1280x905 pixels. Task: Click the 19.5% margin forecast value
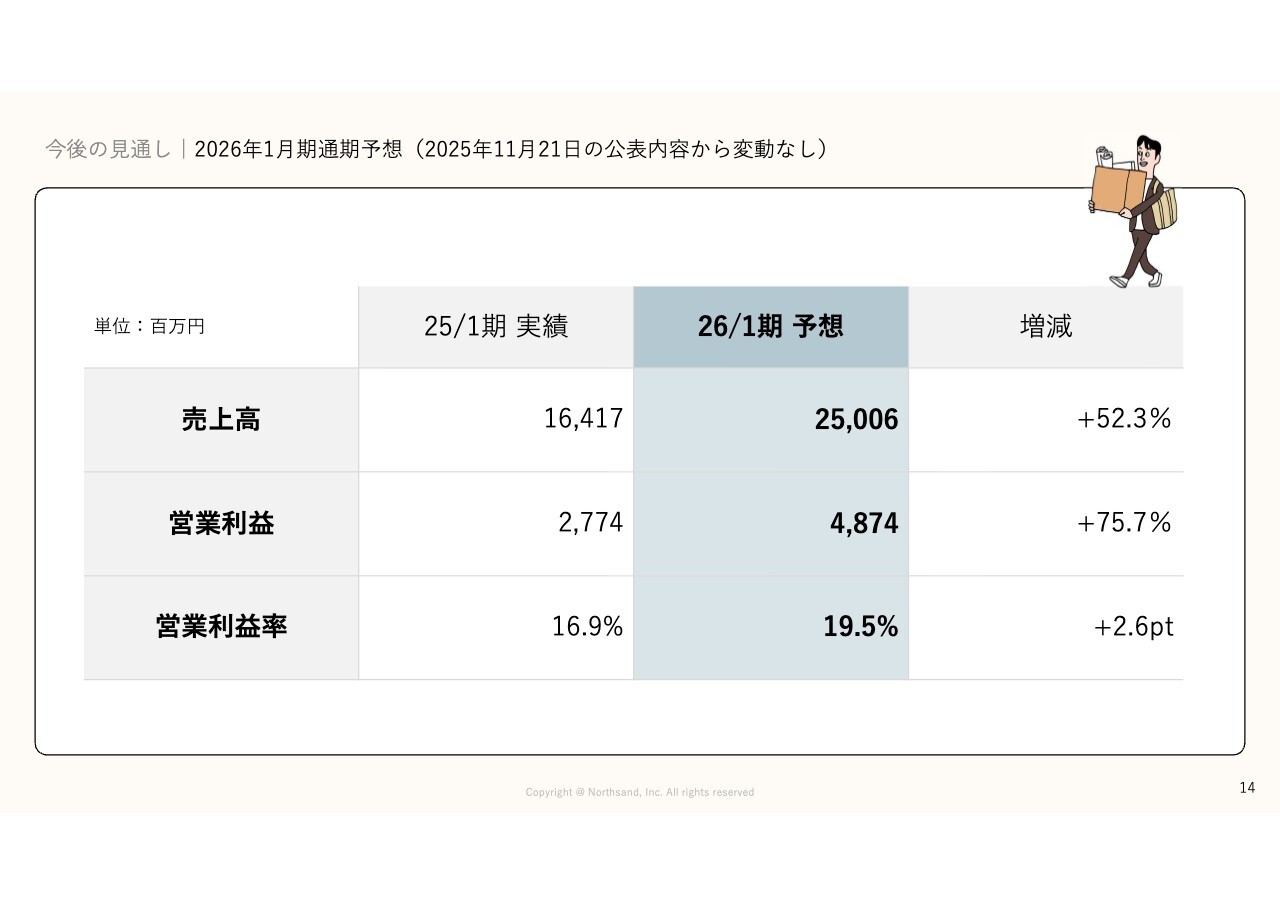(x=860, y=628)
